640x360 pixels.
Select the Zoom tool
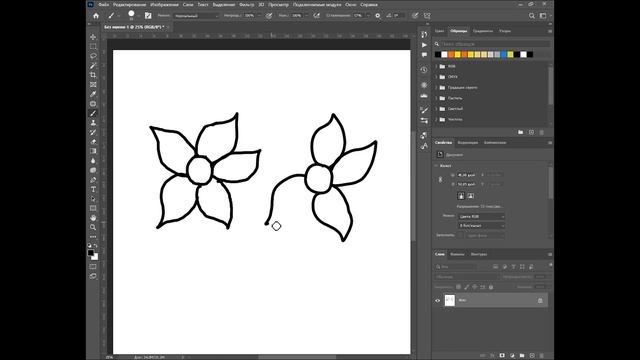[x=93, y=227]
